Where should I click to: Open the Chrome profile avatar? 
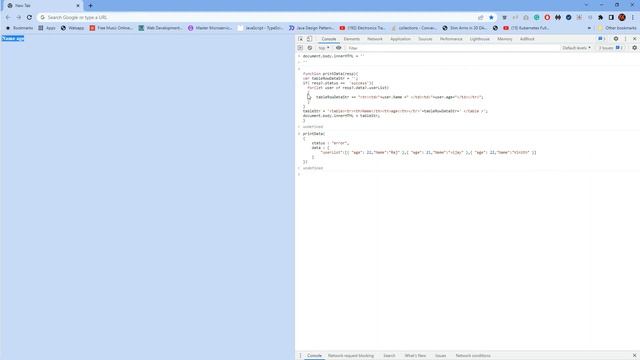click(622, 18)
